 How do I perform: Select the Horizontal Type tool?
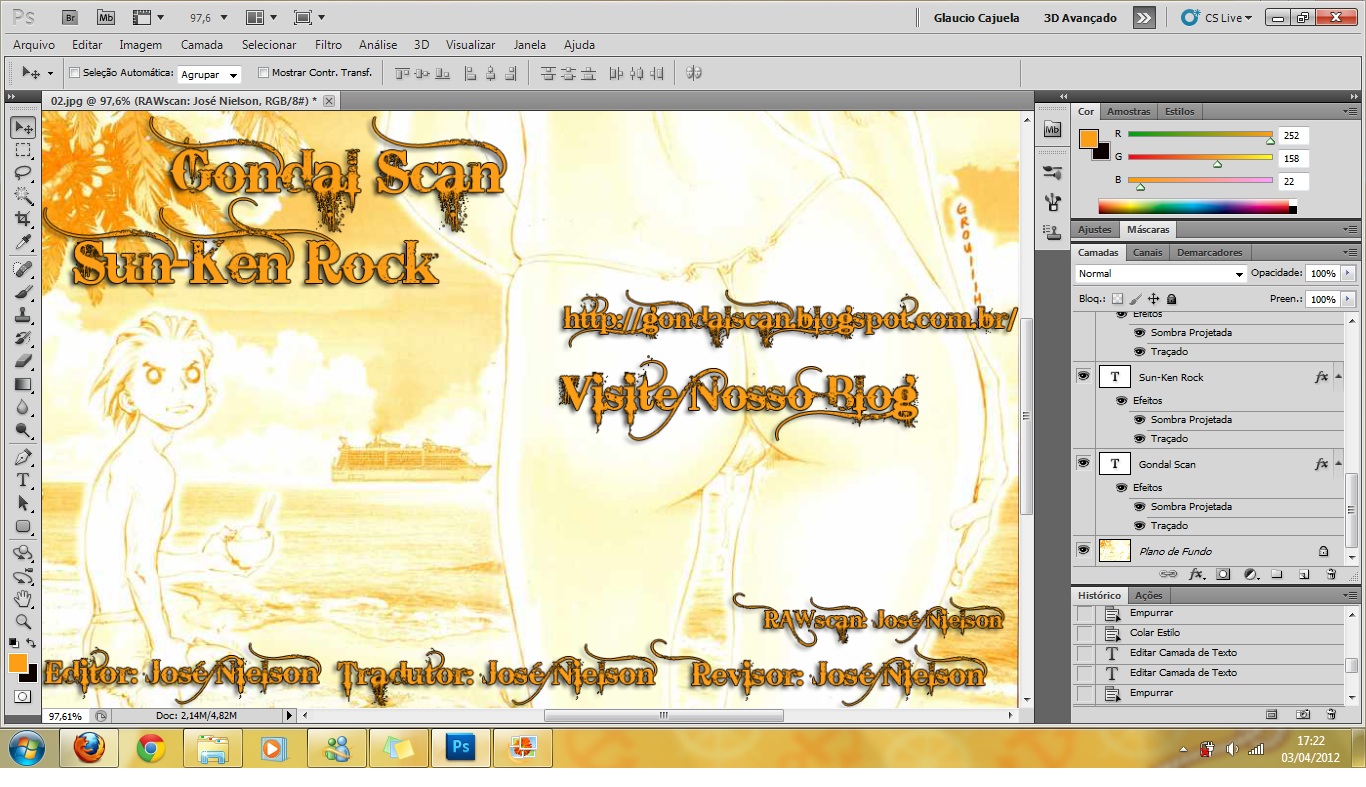pyautogui.click(x=24, y=480)
